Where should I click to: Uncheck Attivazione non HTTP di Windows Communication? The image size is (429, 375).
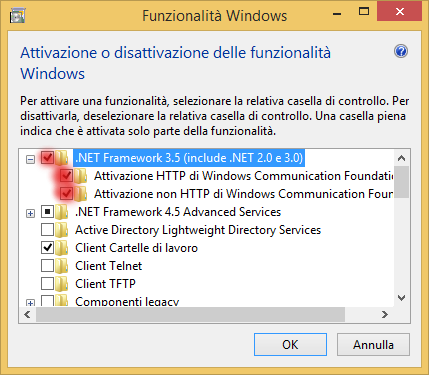coord(66,194)
